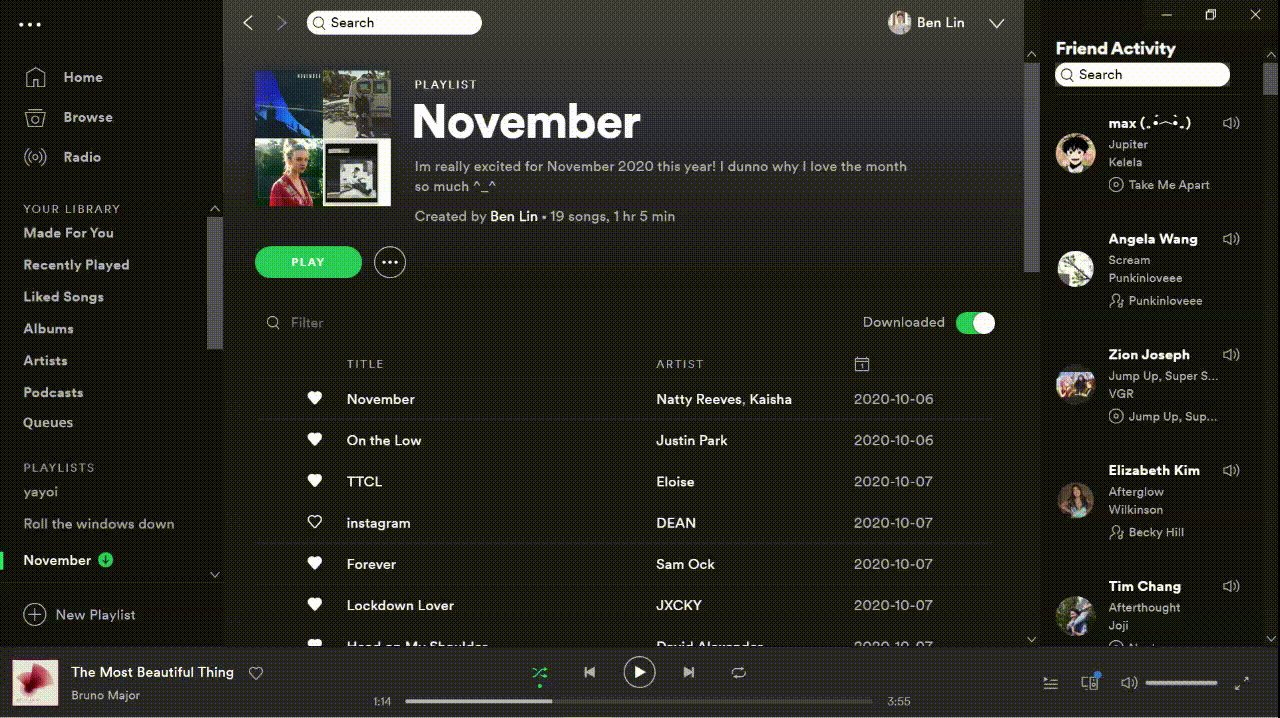Open Queues in library
1280x718 pixels.
point(48,423)
